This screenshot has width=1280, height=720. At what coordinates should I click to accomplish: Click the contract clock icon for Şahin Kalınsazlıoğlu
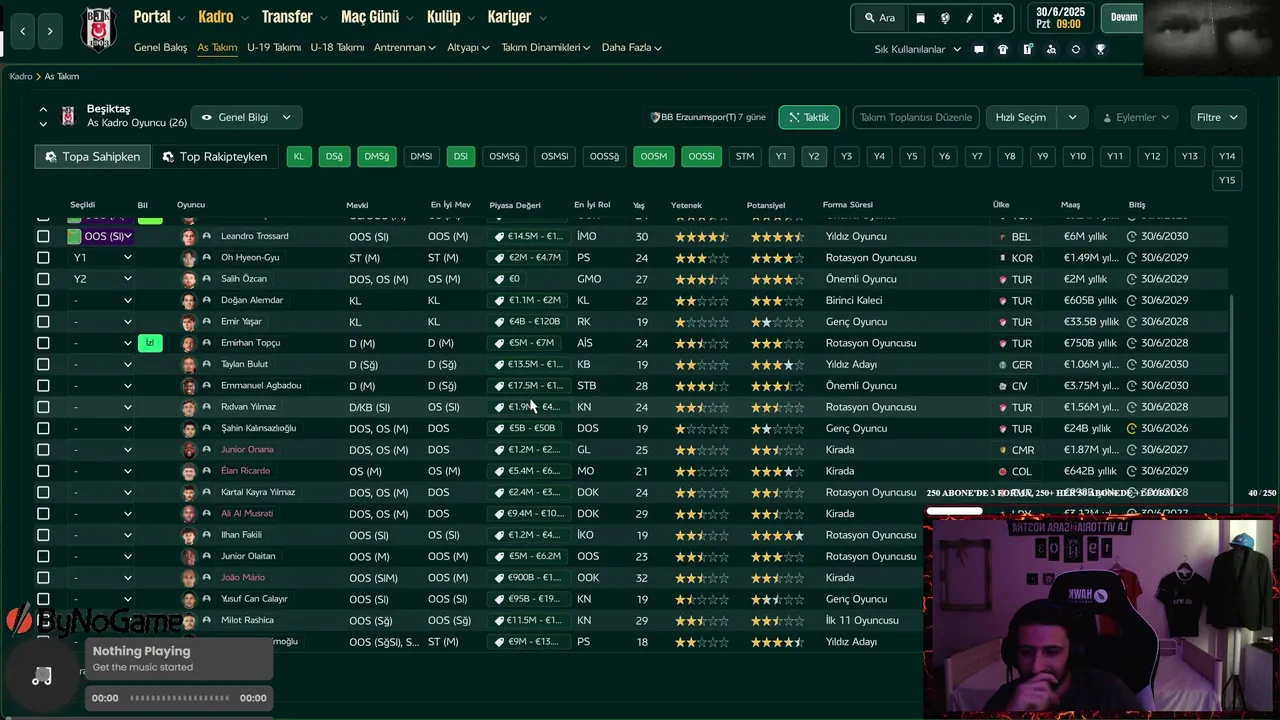[1132, 429]
